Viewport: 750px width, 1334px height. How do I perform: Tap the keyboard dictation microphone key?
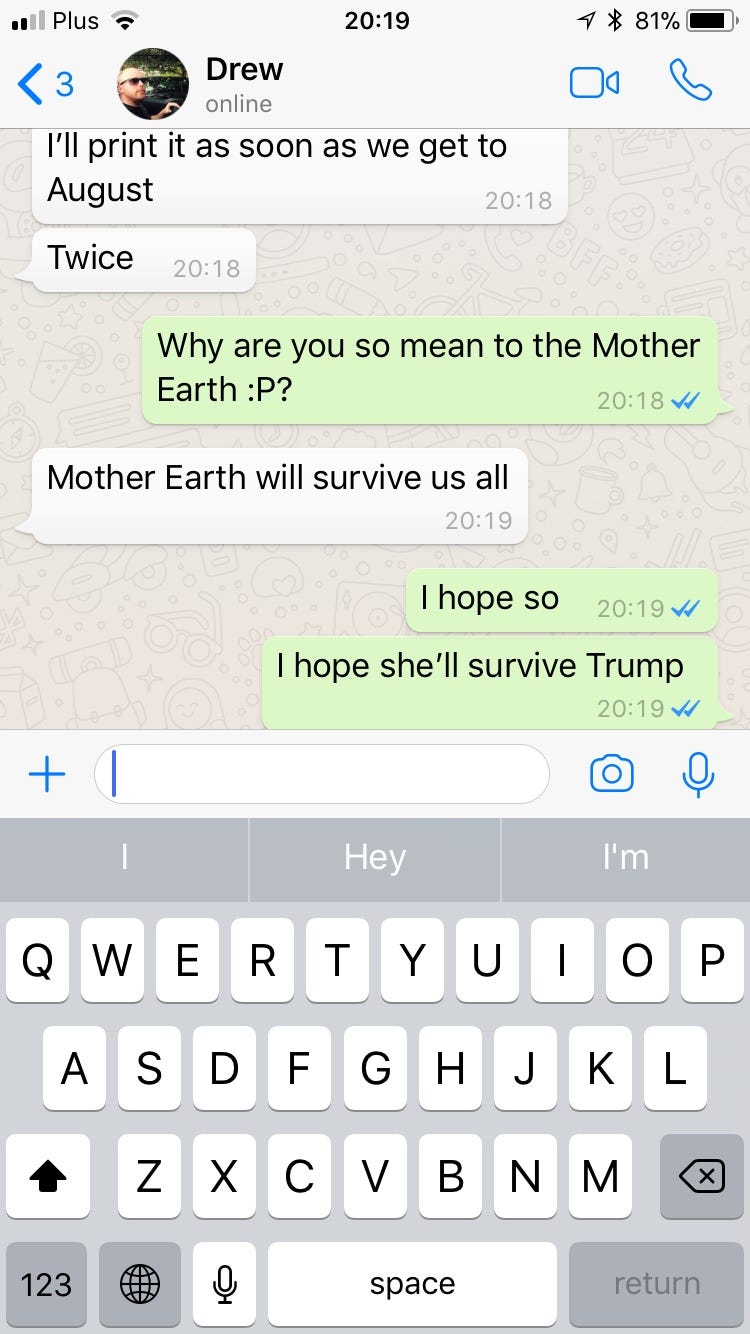pyautogui.click(x=225, y=1284)
